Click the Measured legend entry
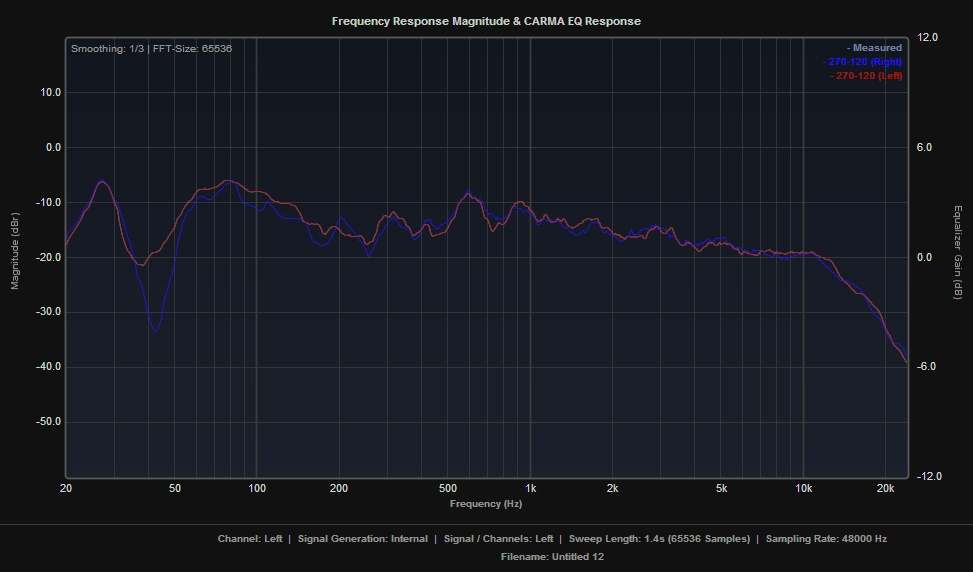This screenshot has width=973, height=572. (874, 48)
